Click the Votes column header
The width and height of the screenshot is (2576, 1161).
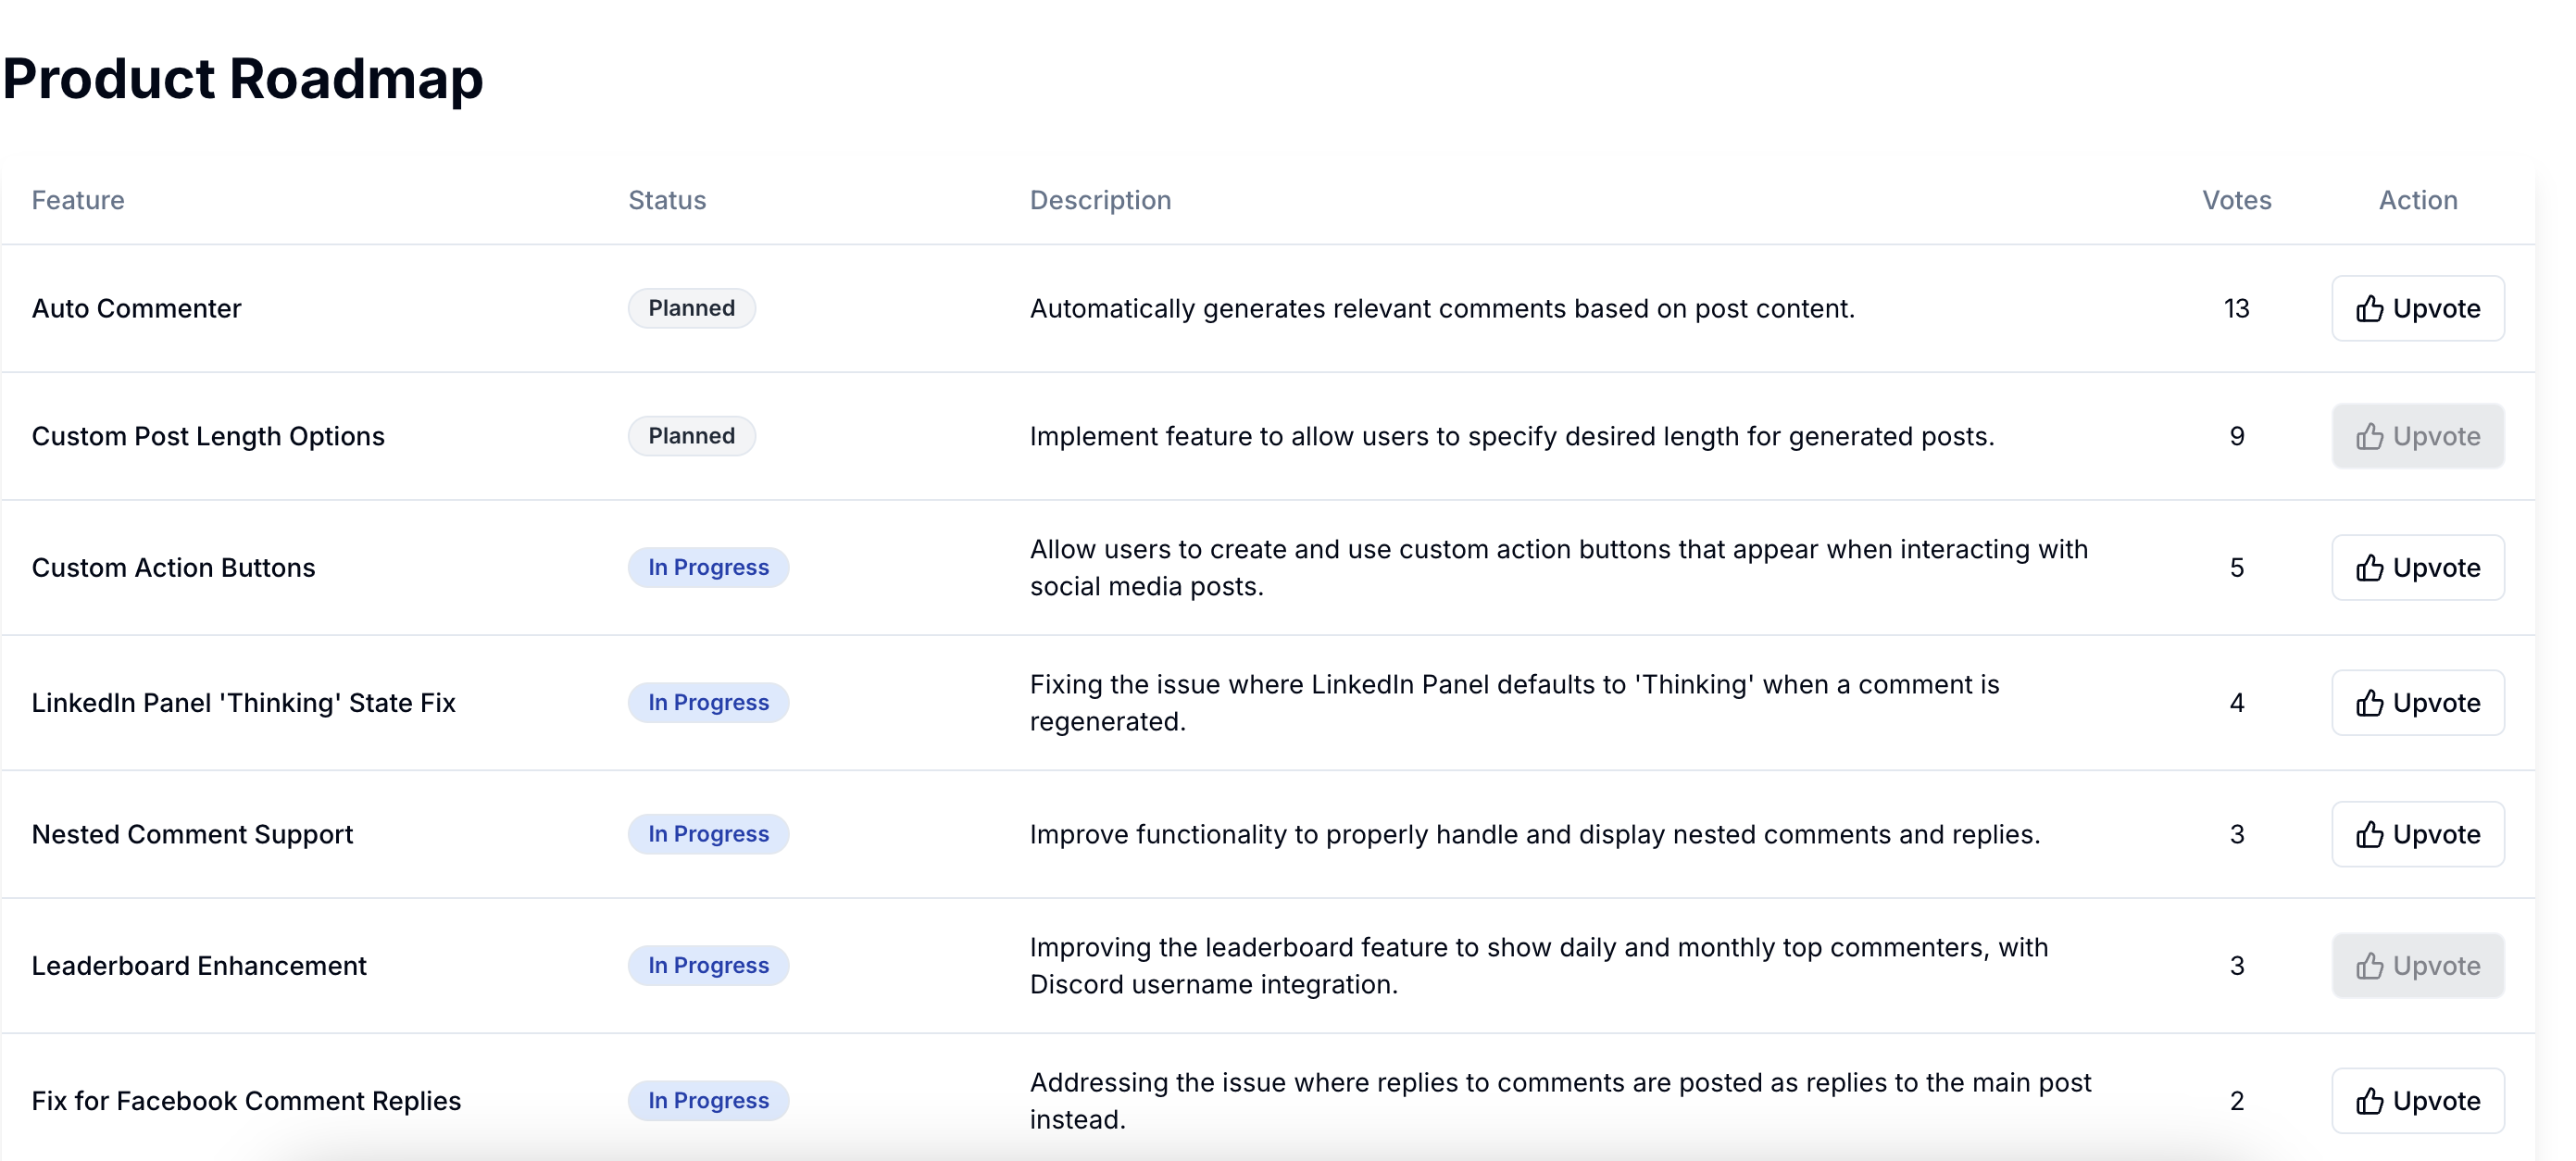click(x=2236, y=200)
